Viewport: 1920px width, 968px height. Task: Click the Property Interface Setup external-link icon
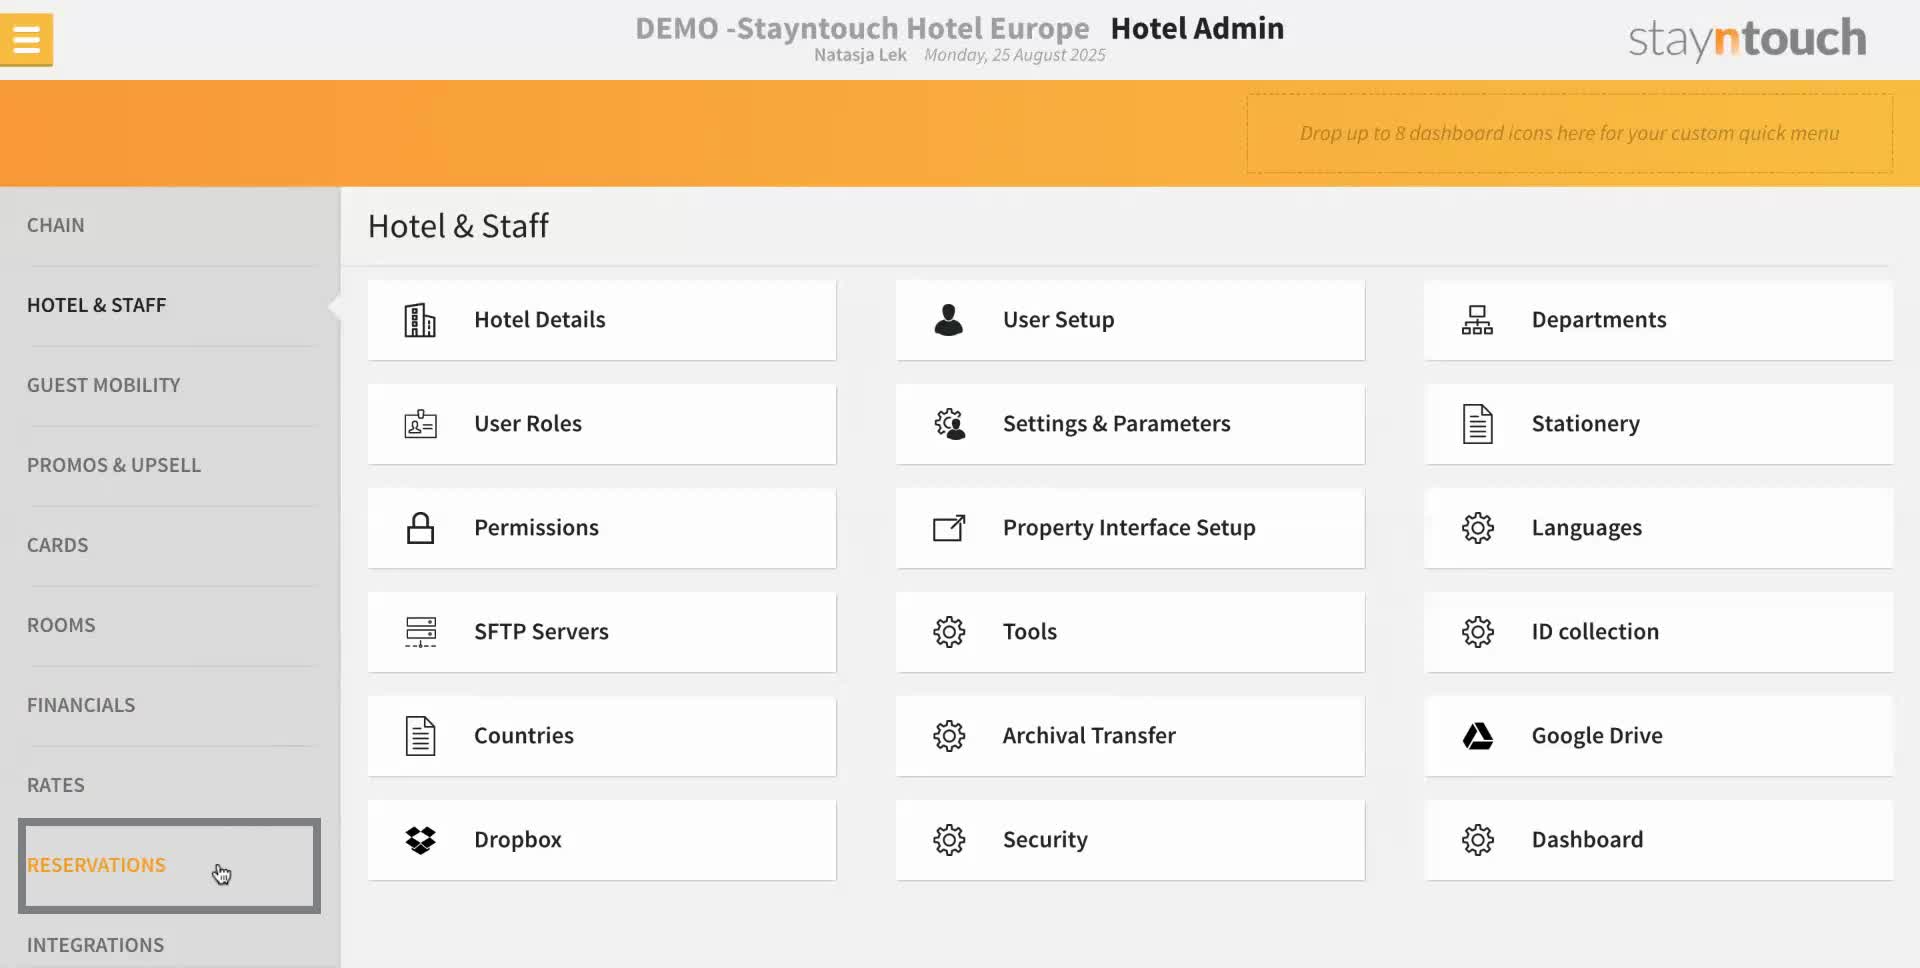(x=949, y=528)
